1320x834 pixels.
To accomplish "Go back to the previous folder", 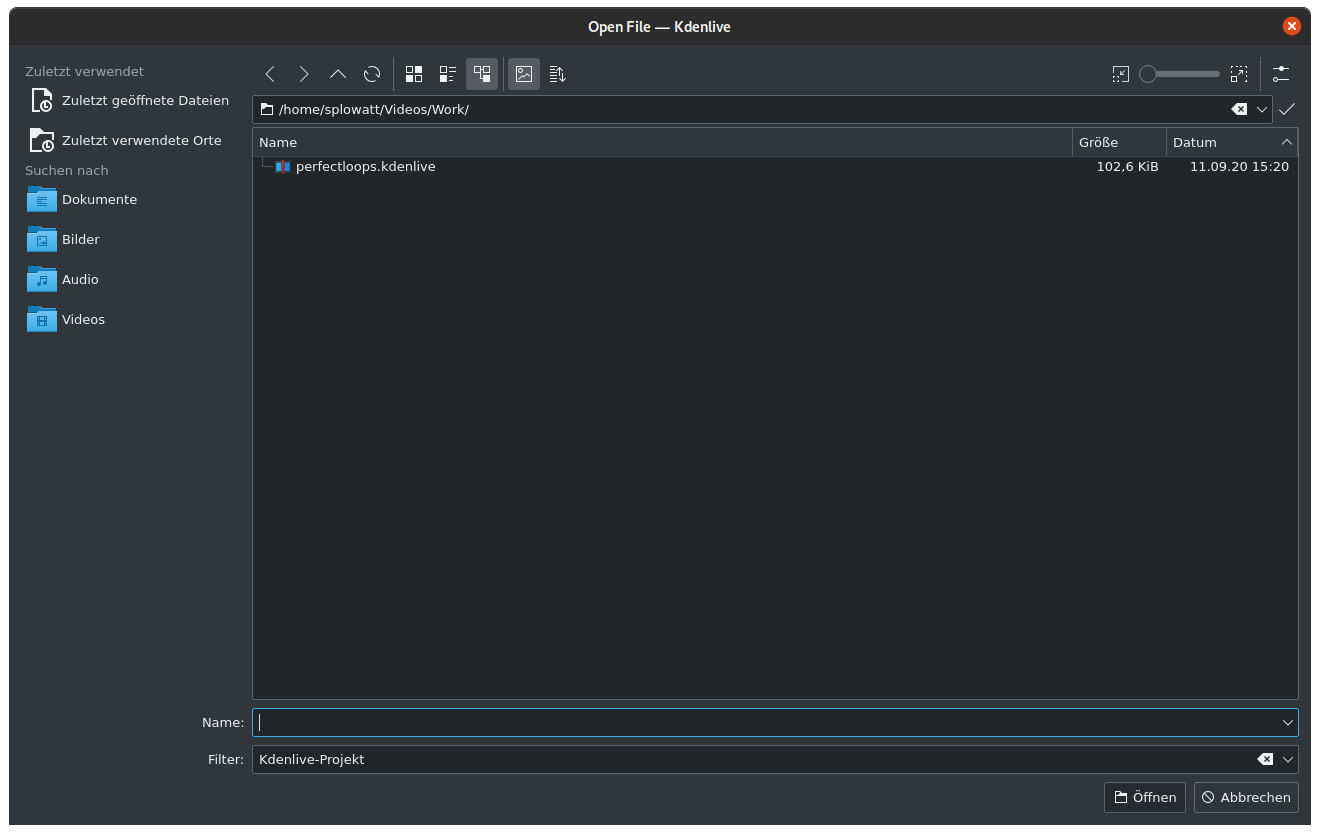I will (270, 74).
